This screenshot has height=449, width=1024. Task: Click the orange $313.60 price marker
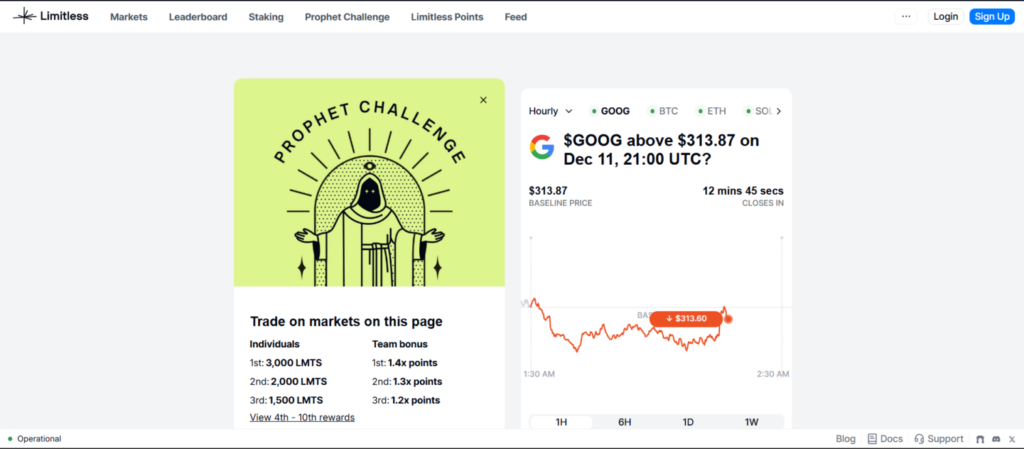(686, 319)
